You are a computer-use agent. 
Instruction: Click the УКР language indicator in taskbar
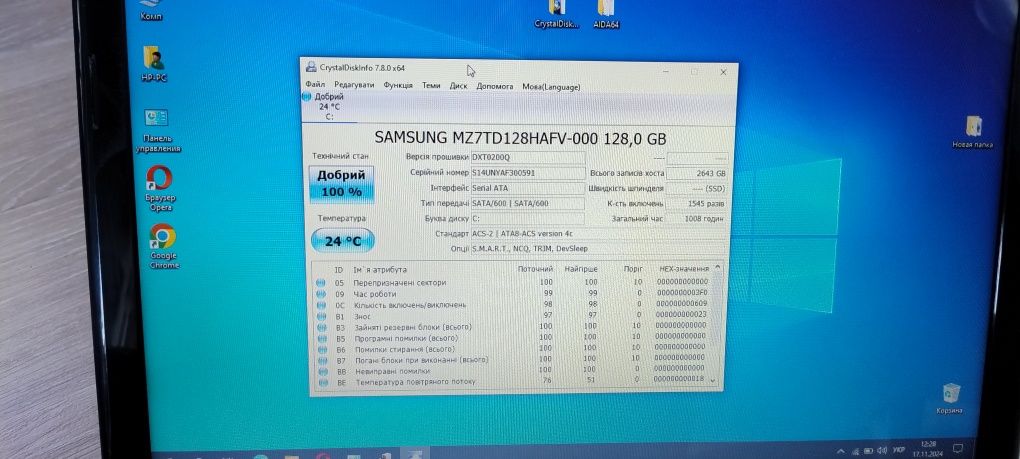pyautogui.click(x=898, y=449)
